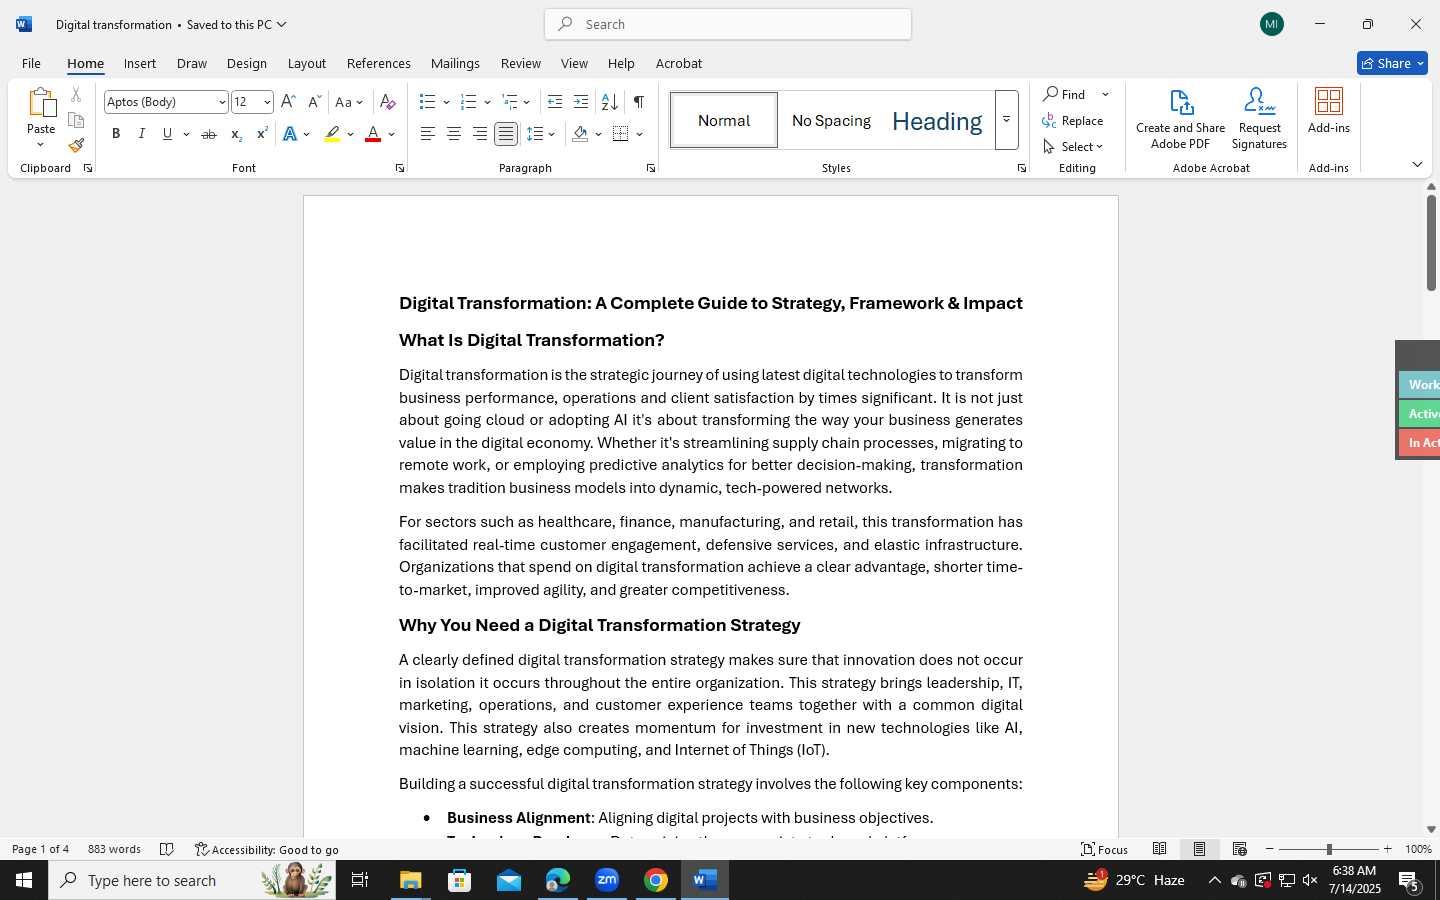Click Create and Share Adobe PDF
This screenshot has width=1440, height=900.
[1180, 119]
